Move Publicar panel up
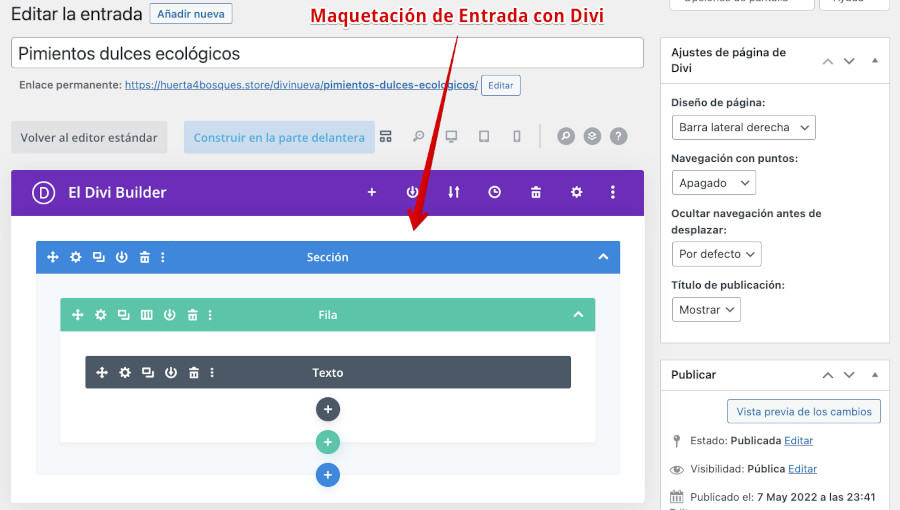The image size is (900, 510). [828, 375]
